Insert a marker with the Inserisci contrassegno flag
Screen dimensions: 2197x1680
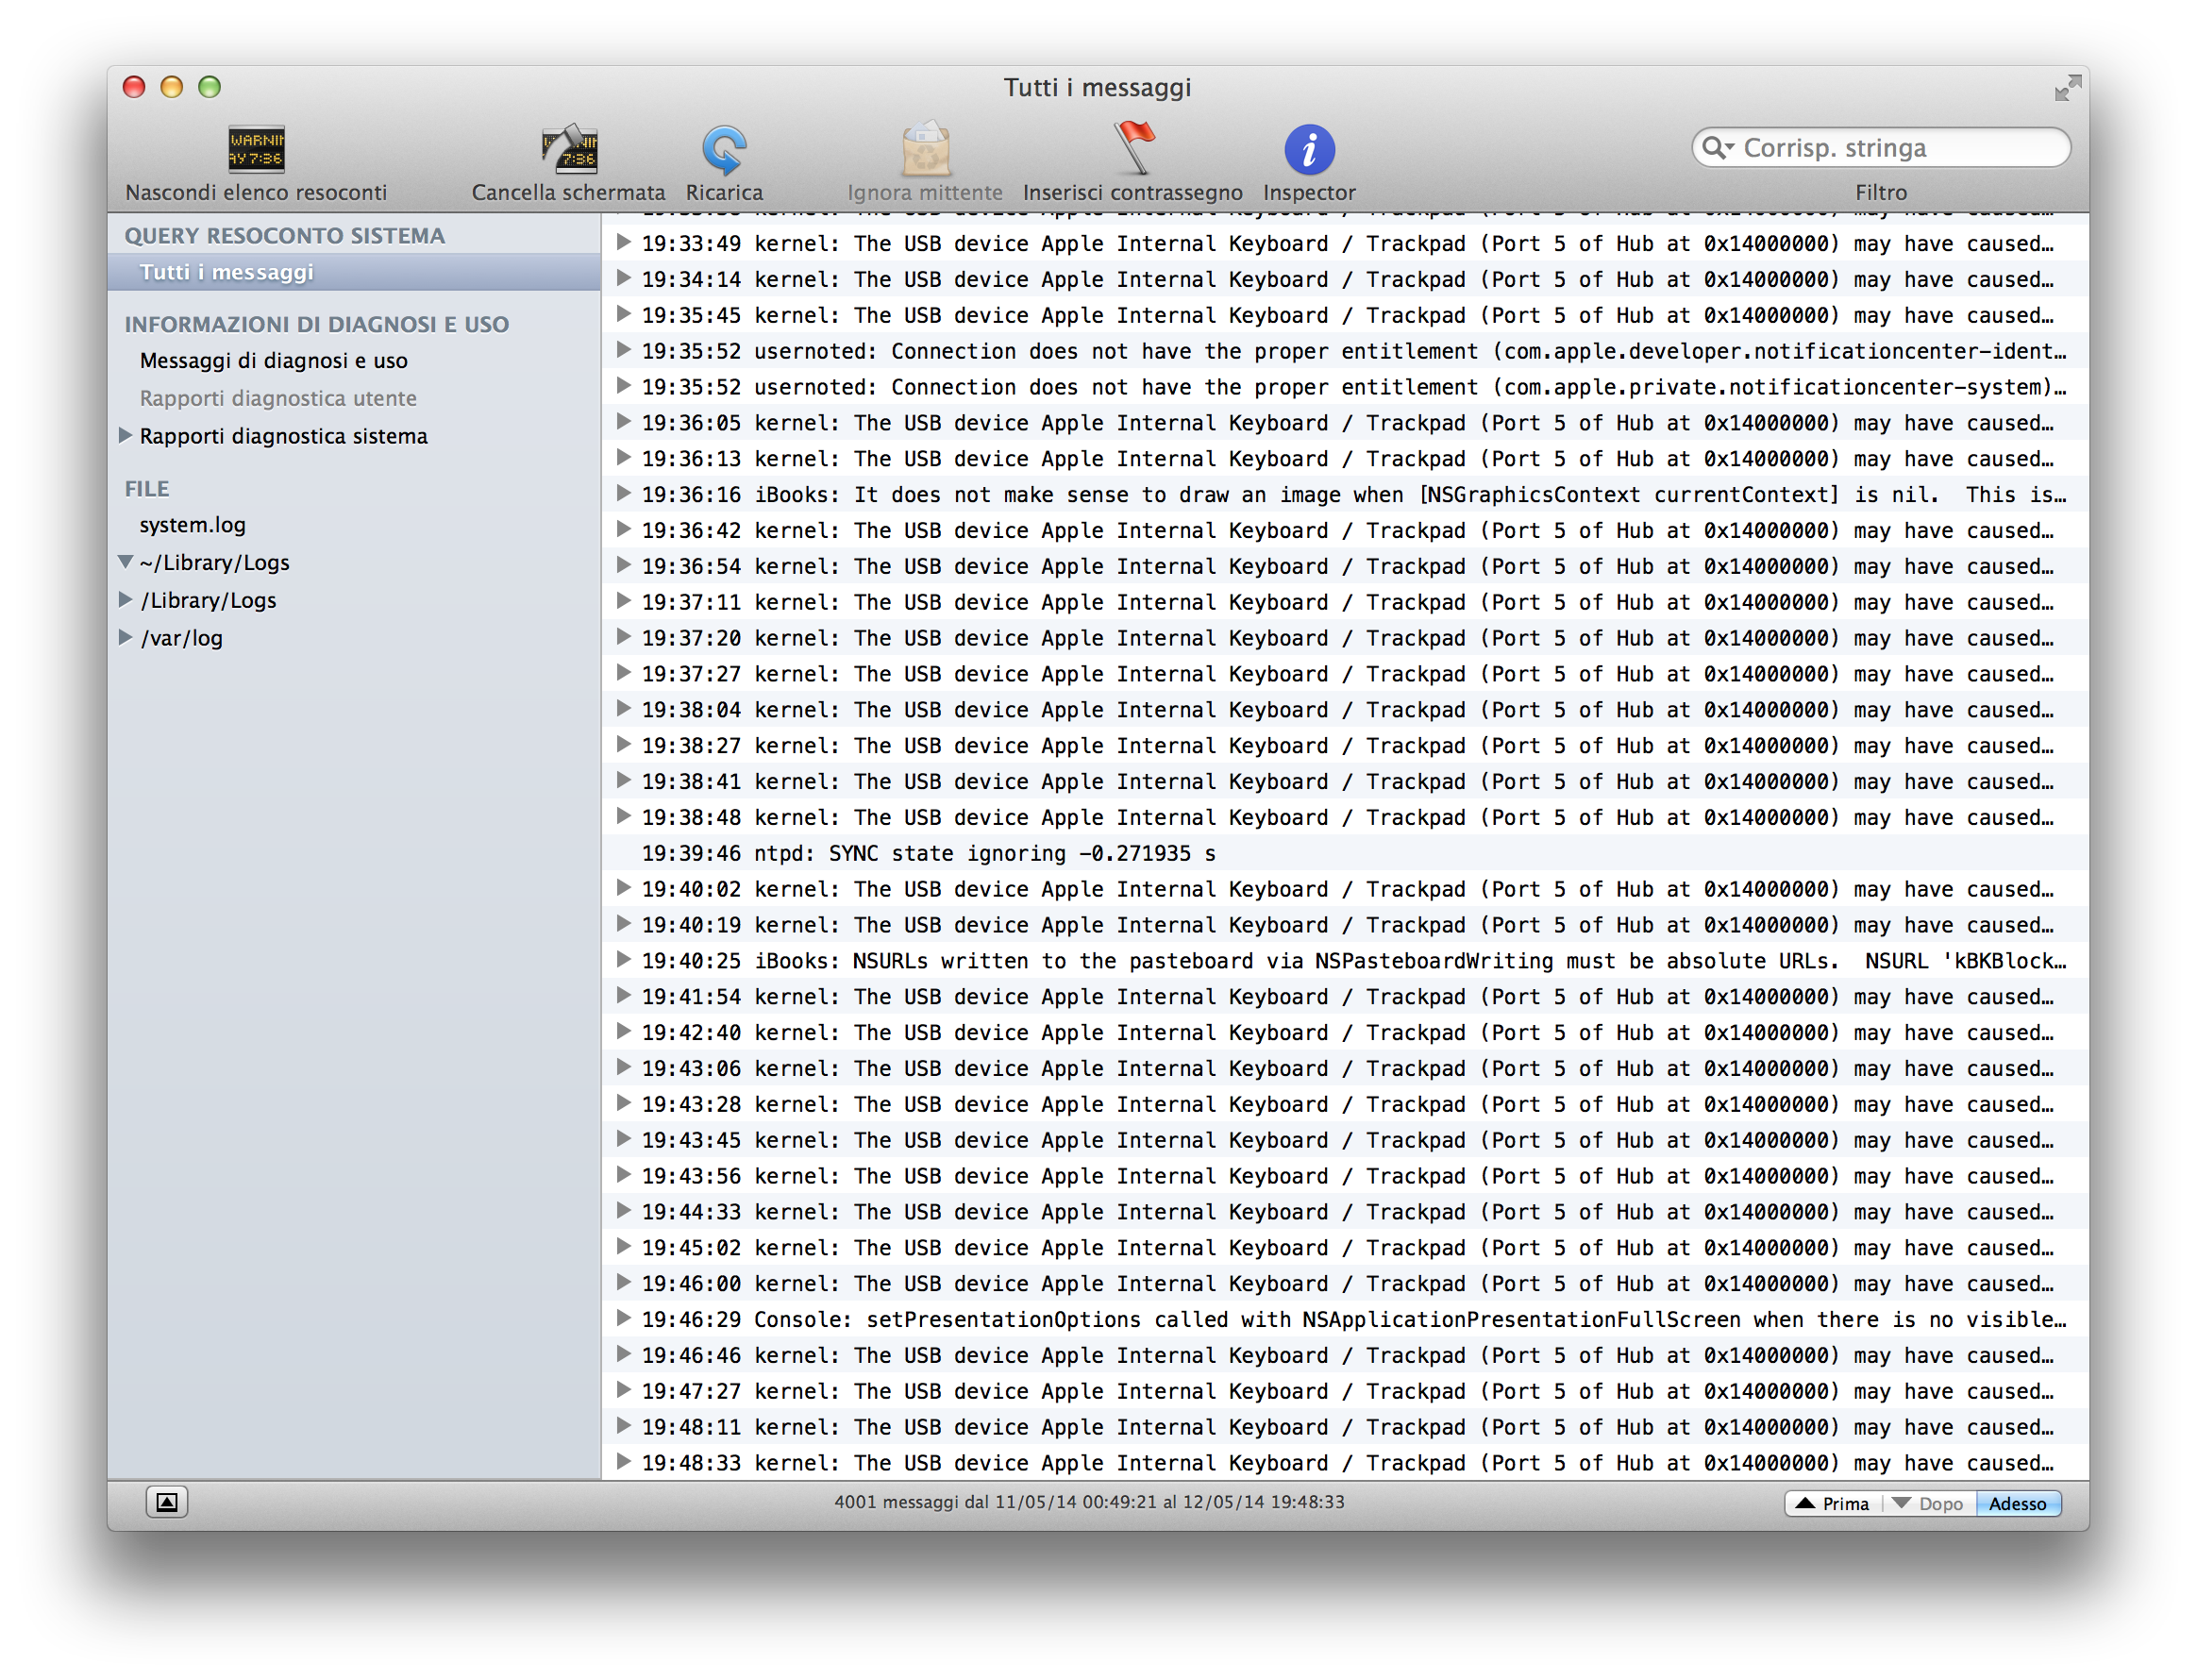(1133, 149)
